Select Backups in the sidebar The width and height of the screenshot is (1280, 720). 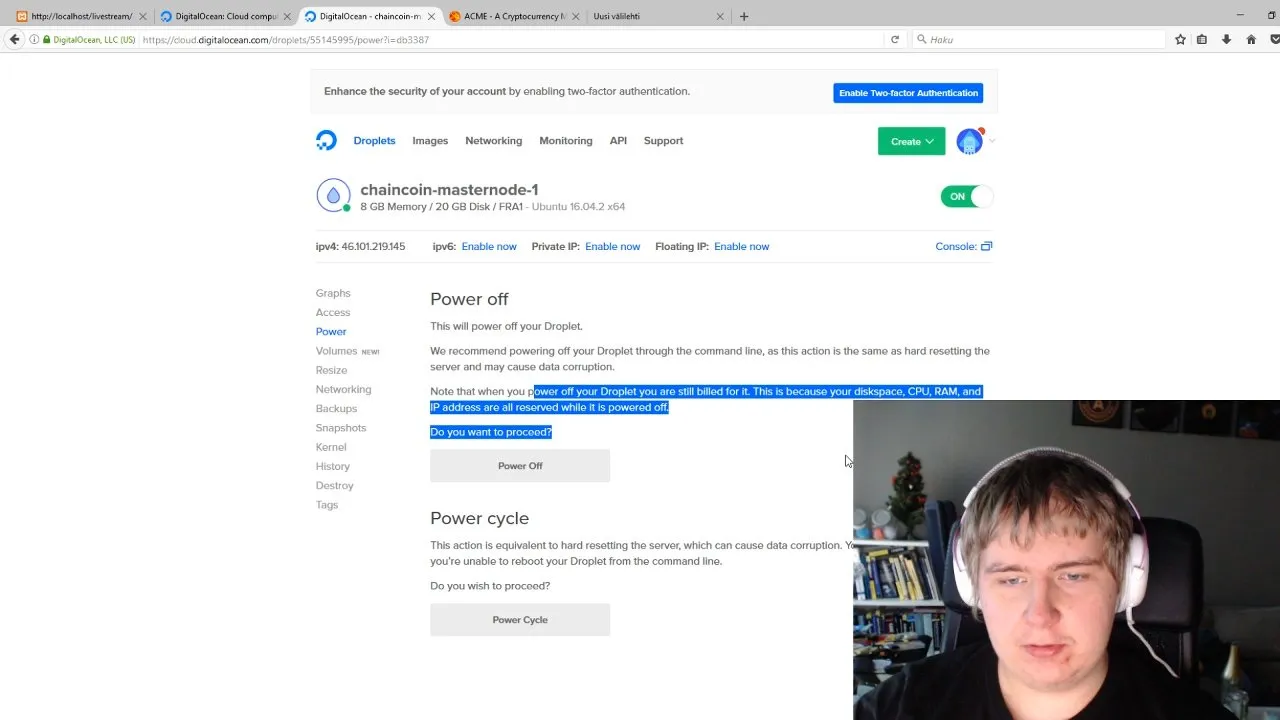pyautogui.click(x=336, y=408)
